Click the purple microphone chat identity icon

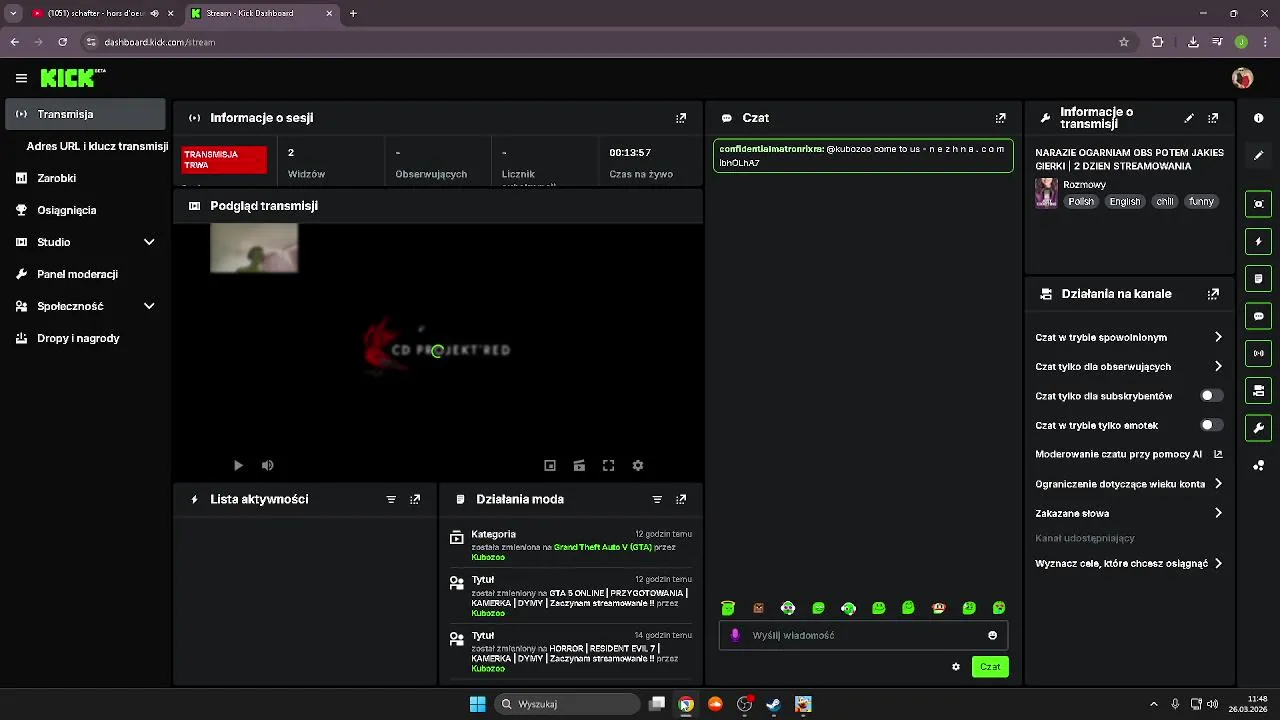click(x=736, y=635)
